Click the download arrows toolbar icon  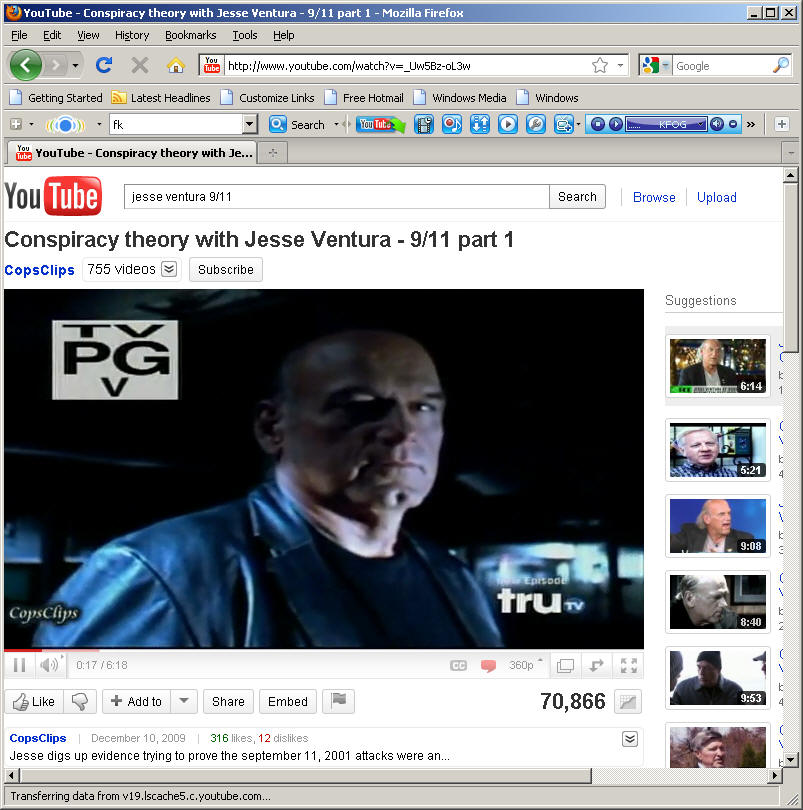(480, 124)
